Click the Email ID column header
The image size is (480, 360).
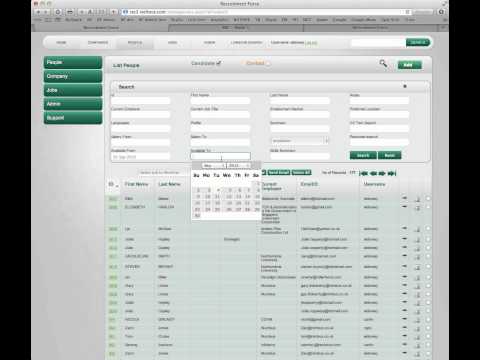(309, 184)
